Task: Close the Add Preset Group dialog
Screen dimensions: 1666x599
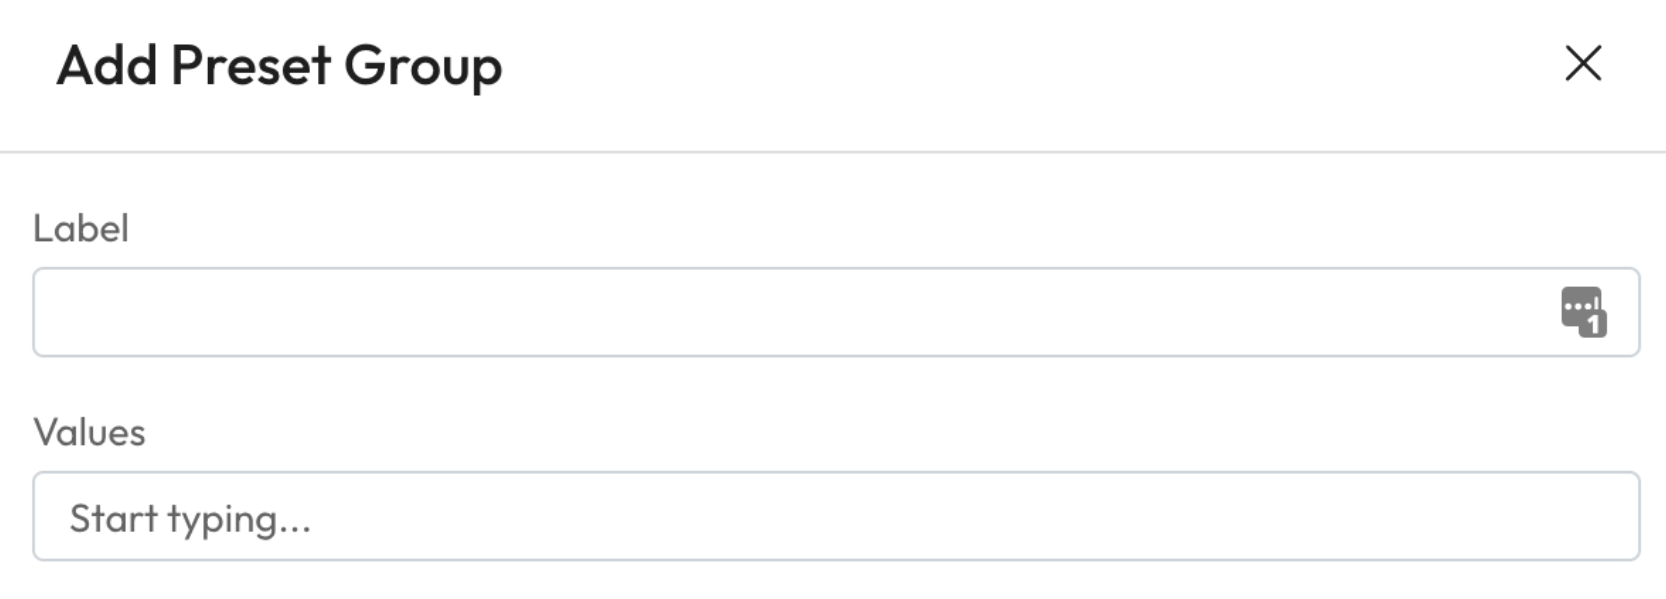Action: (x=1583, y=64)
